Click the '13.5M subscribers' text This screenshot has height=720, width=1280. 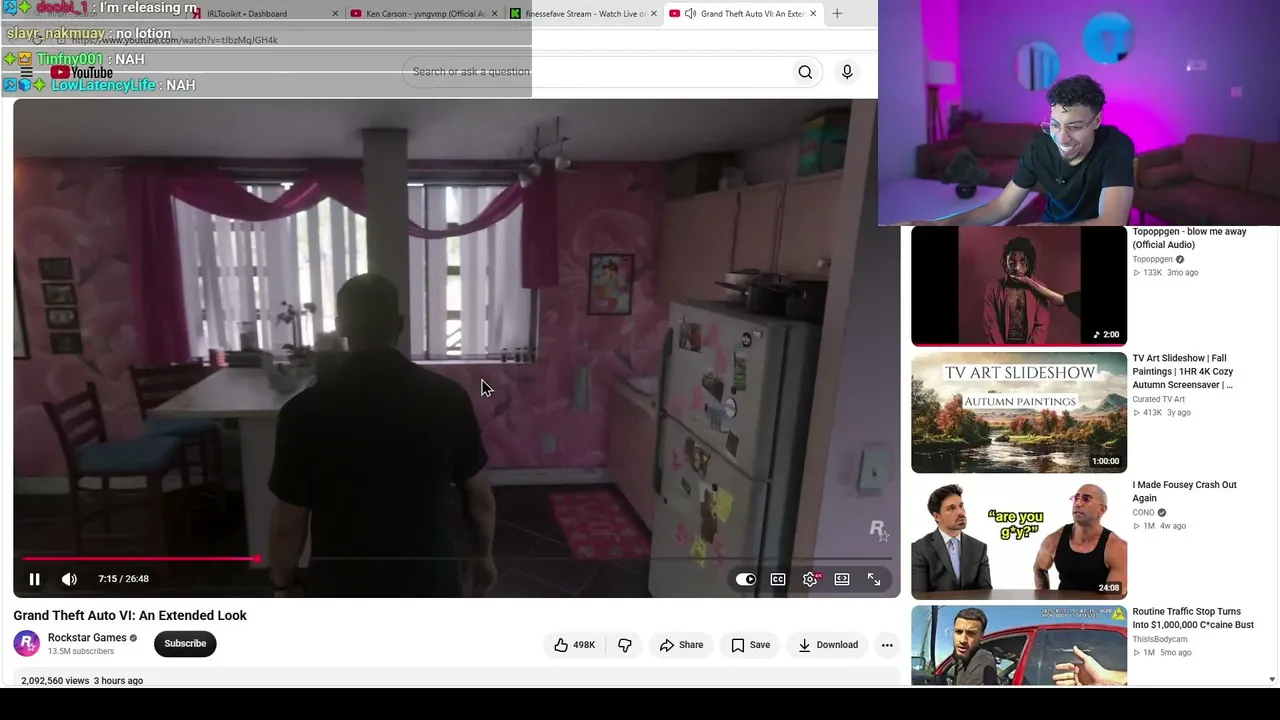(x=81, y=652)
